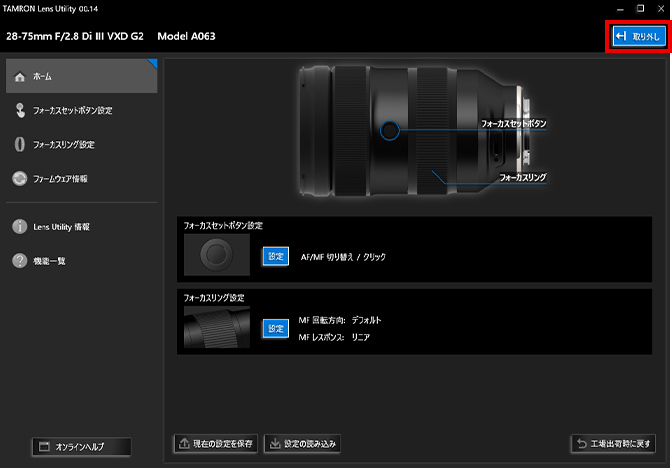
Task: Click the blue circle on the lens image
Action: click(390, 130)
